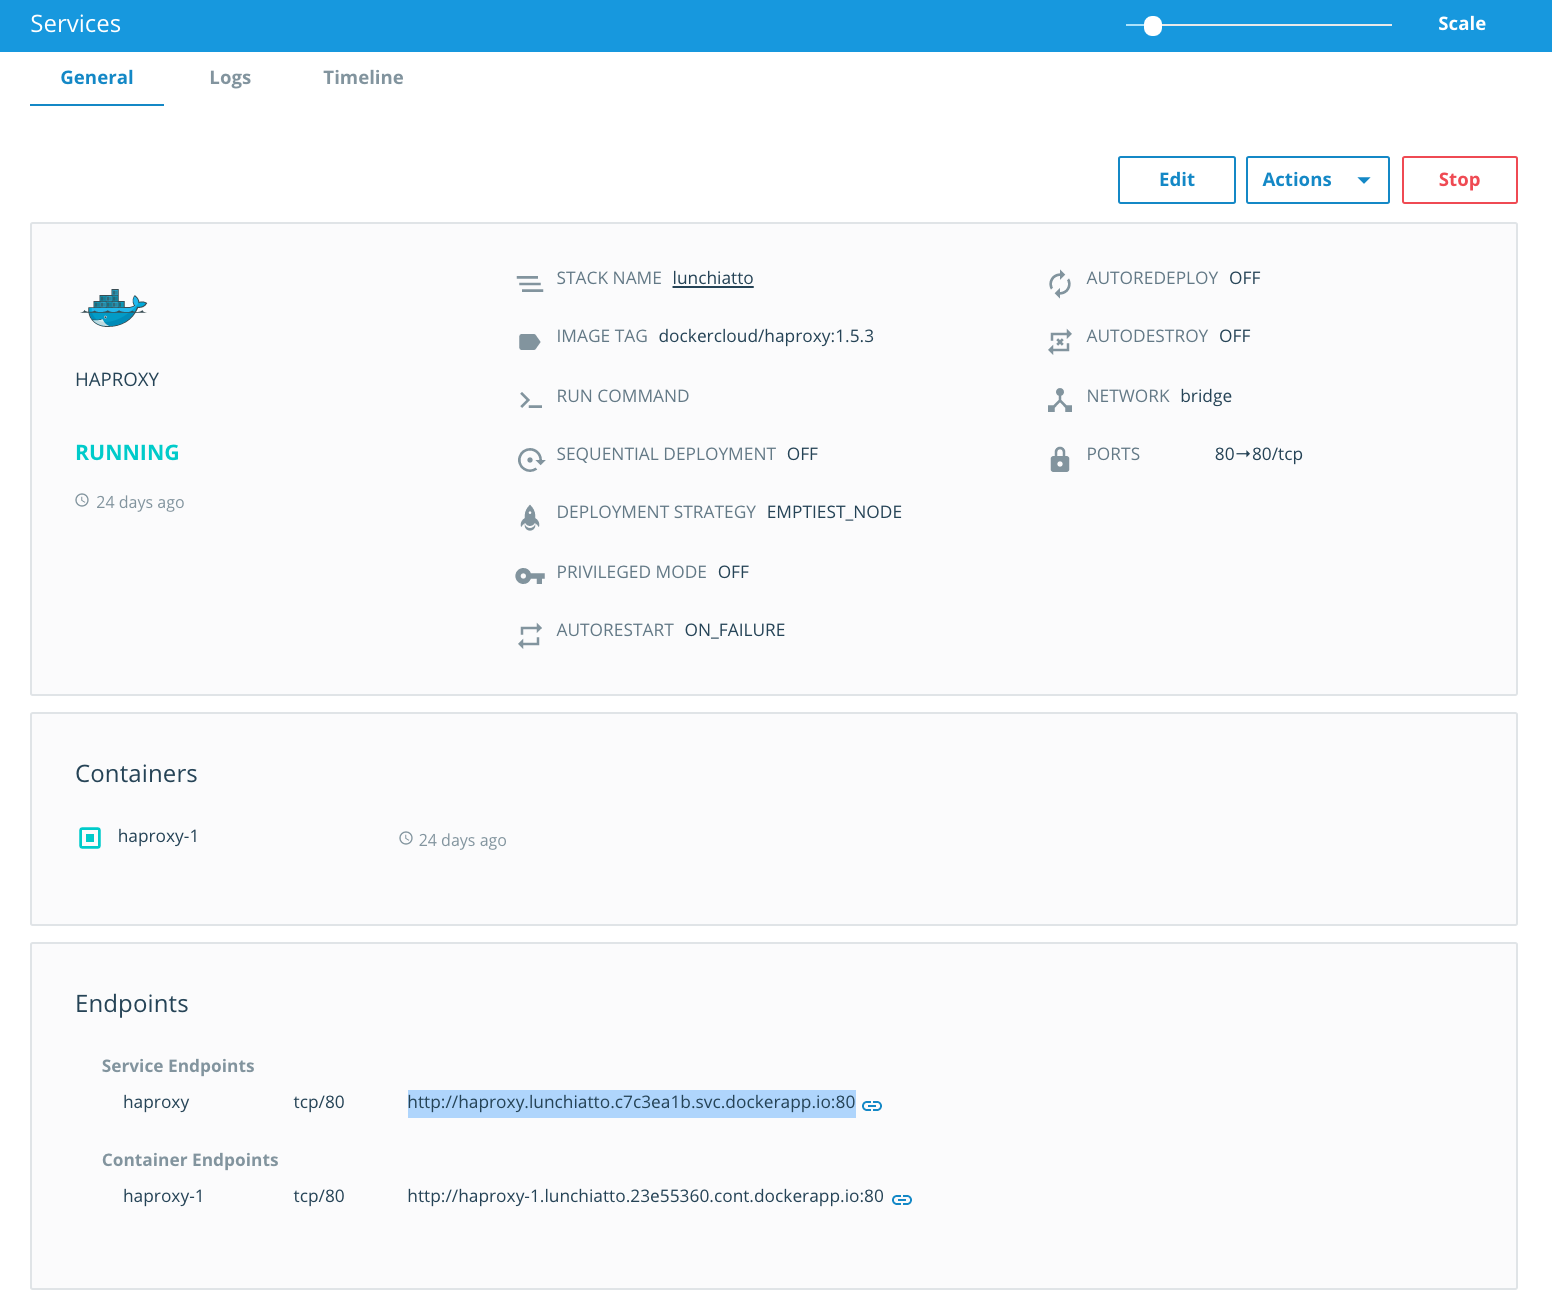Image resolution: width=1552 pixels, height=1298 pixels.
Task: Click the Containers section heading
Action: [x=136, y=774]
